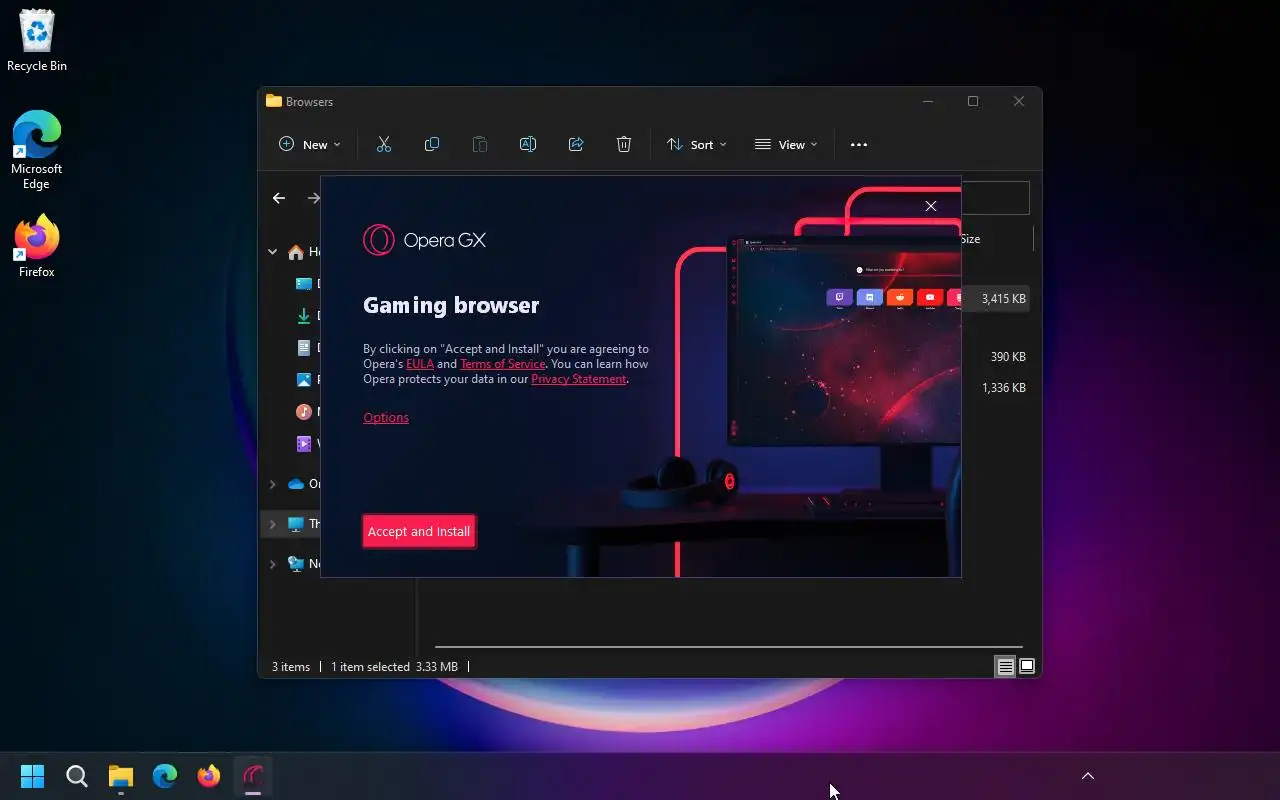Expand the This PC tree node chevron
This screenshot has width=1280, height=800.
click(272, 524)
